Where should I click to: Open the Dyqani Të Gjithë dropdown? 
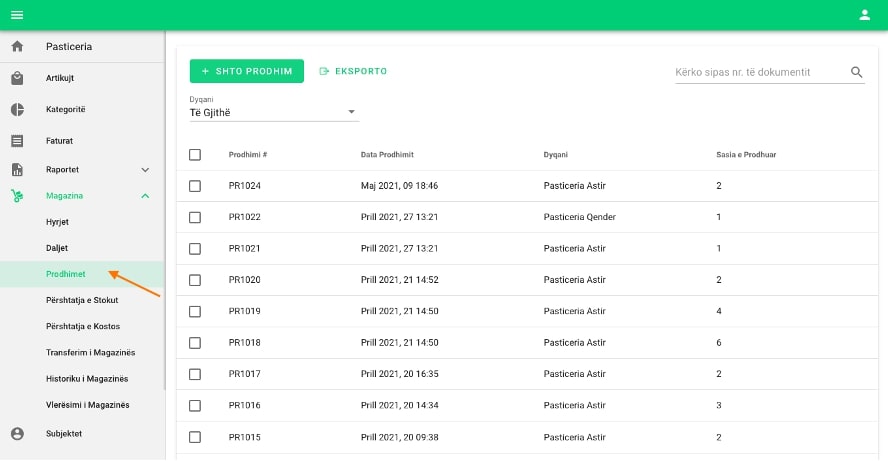point(273,112)
